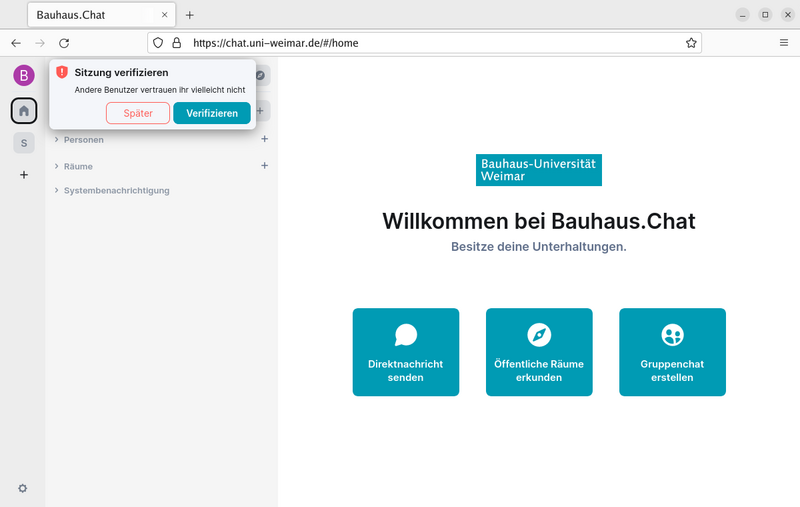Bookmark this page with star icon
The height and width of the screenshot is (507, 800).
(x=691, y=43)
